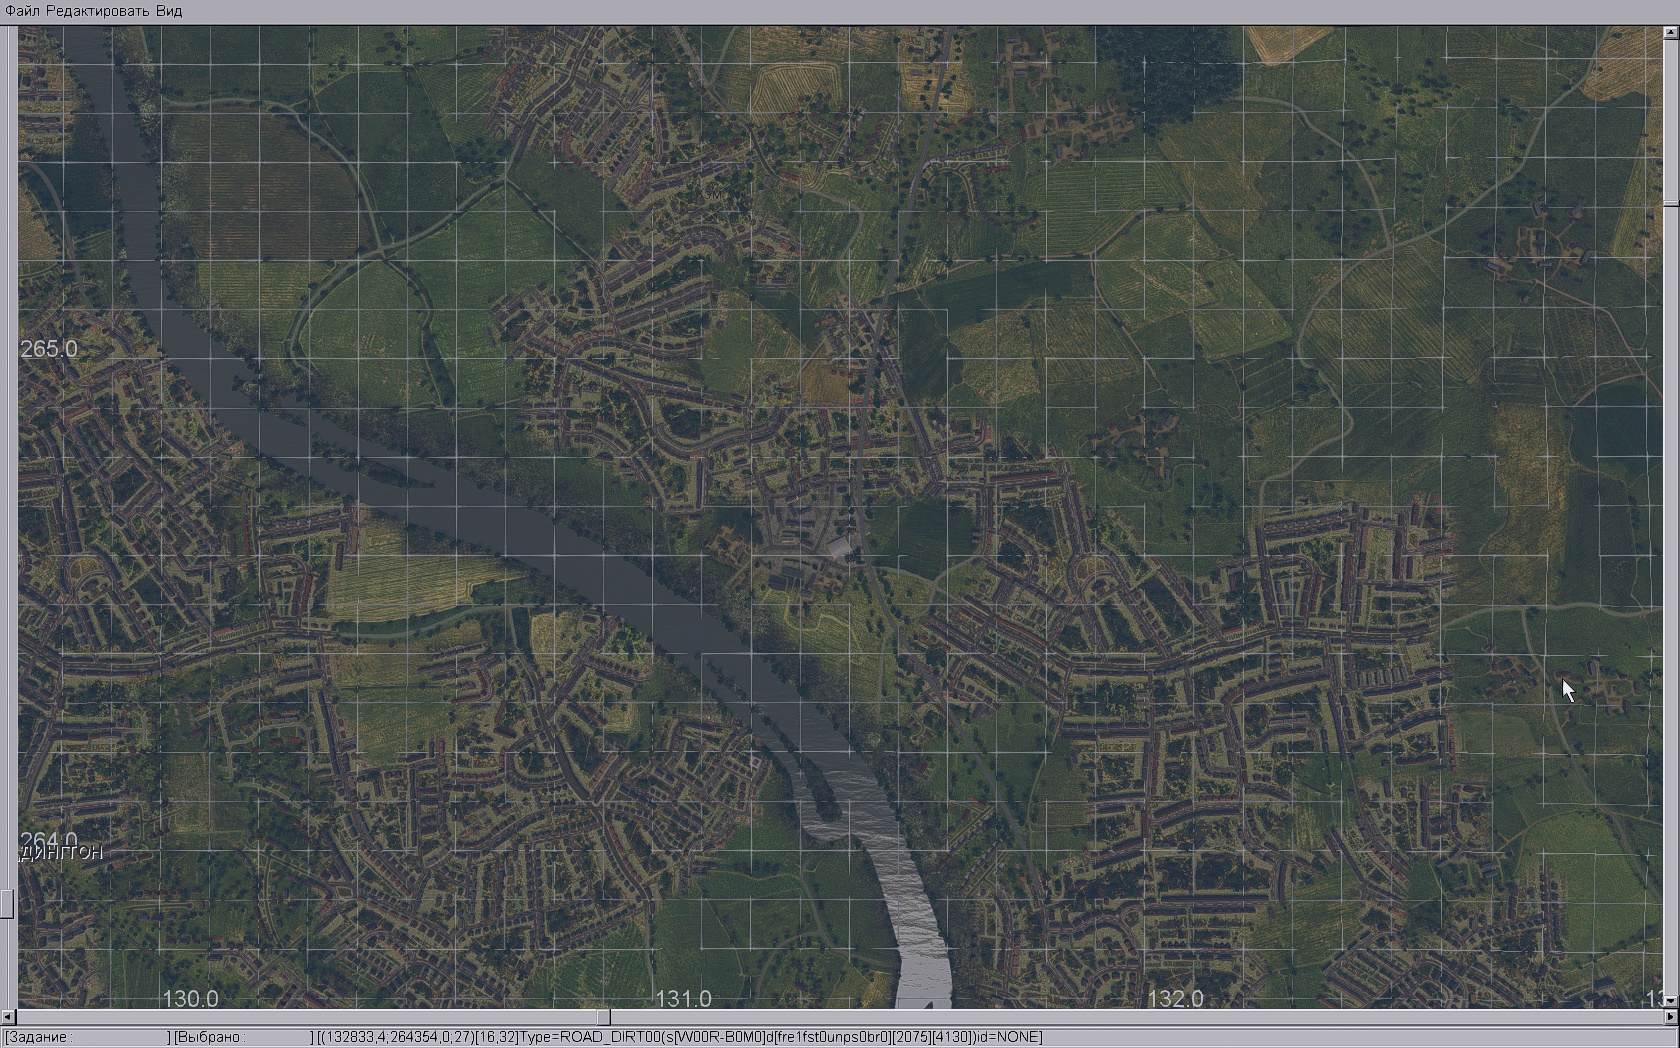Viewport: 1680px width, 1048px height.
Task: Click the right vertical scrollbar thumb
Action: (1671, 203)
